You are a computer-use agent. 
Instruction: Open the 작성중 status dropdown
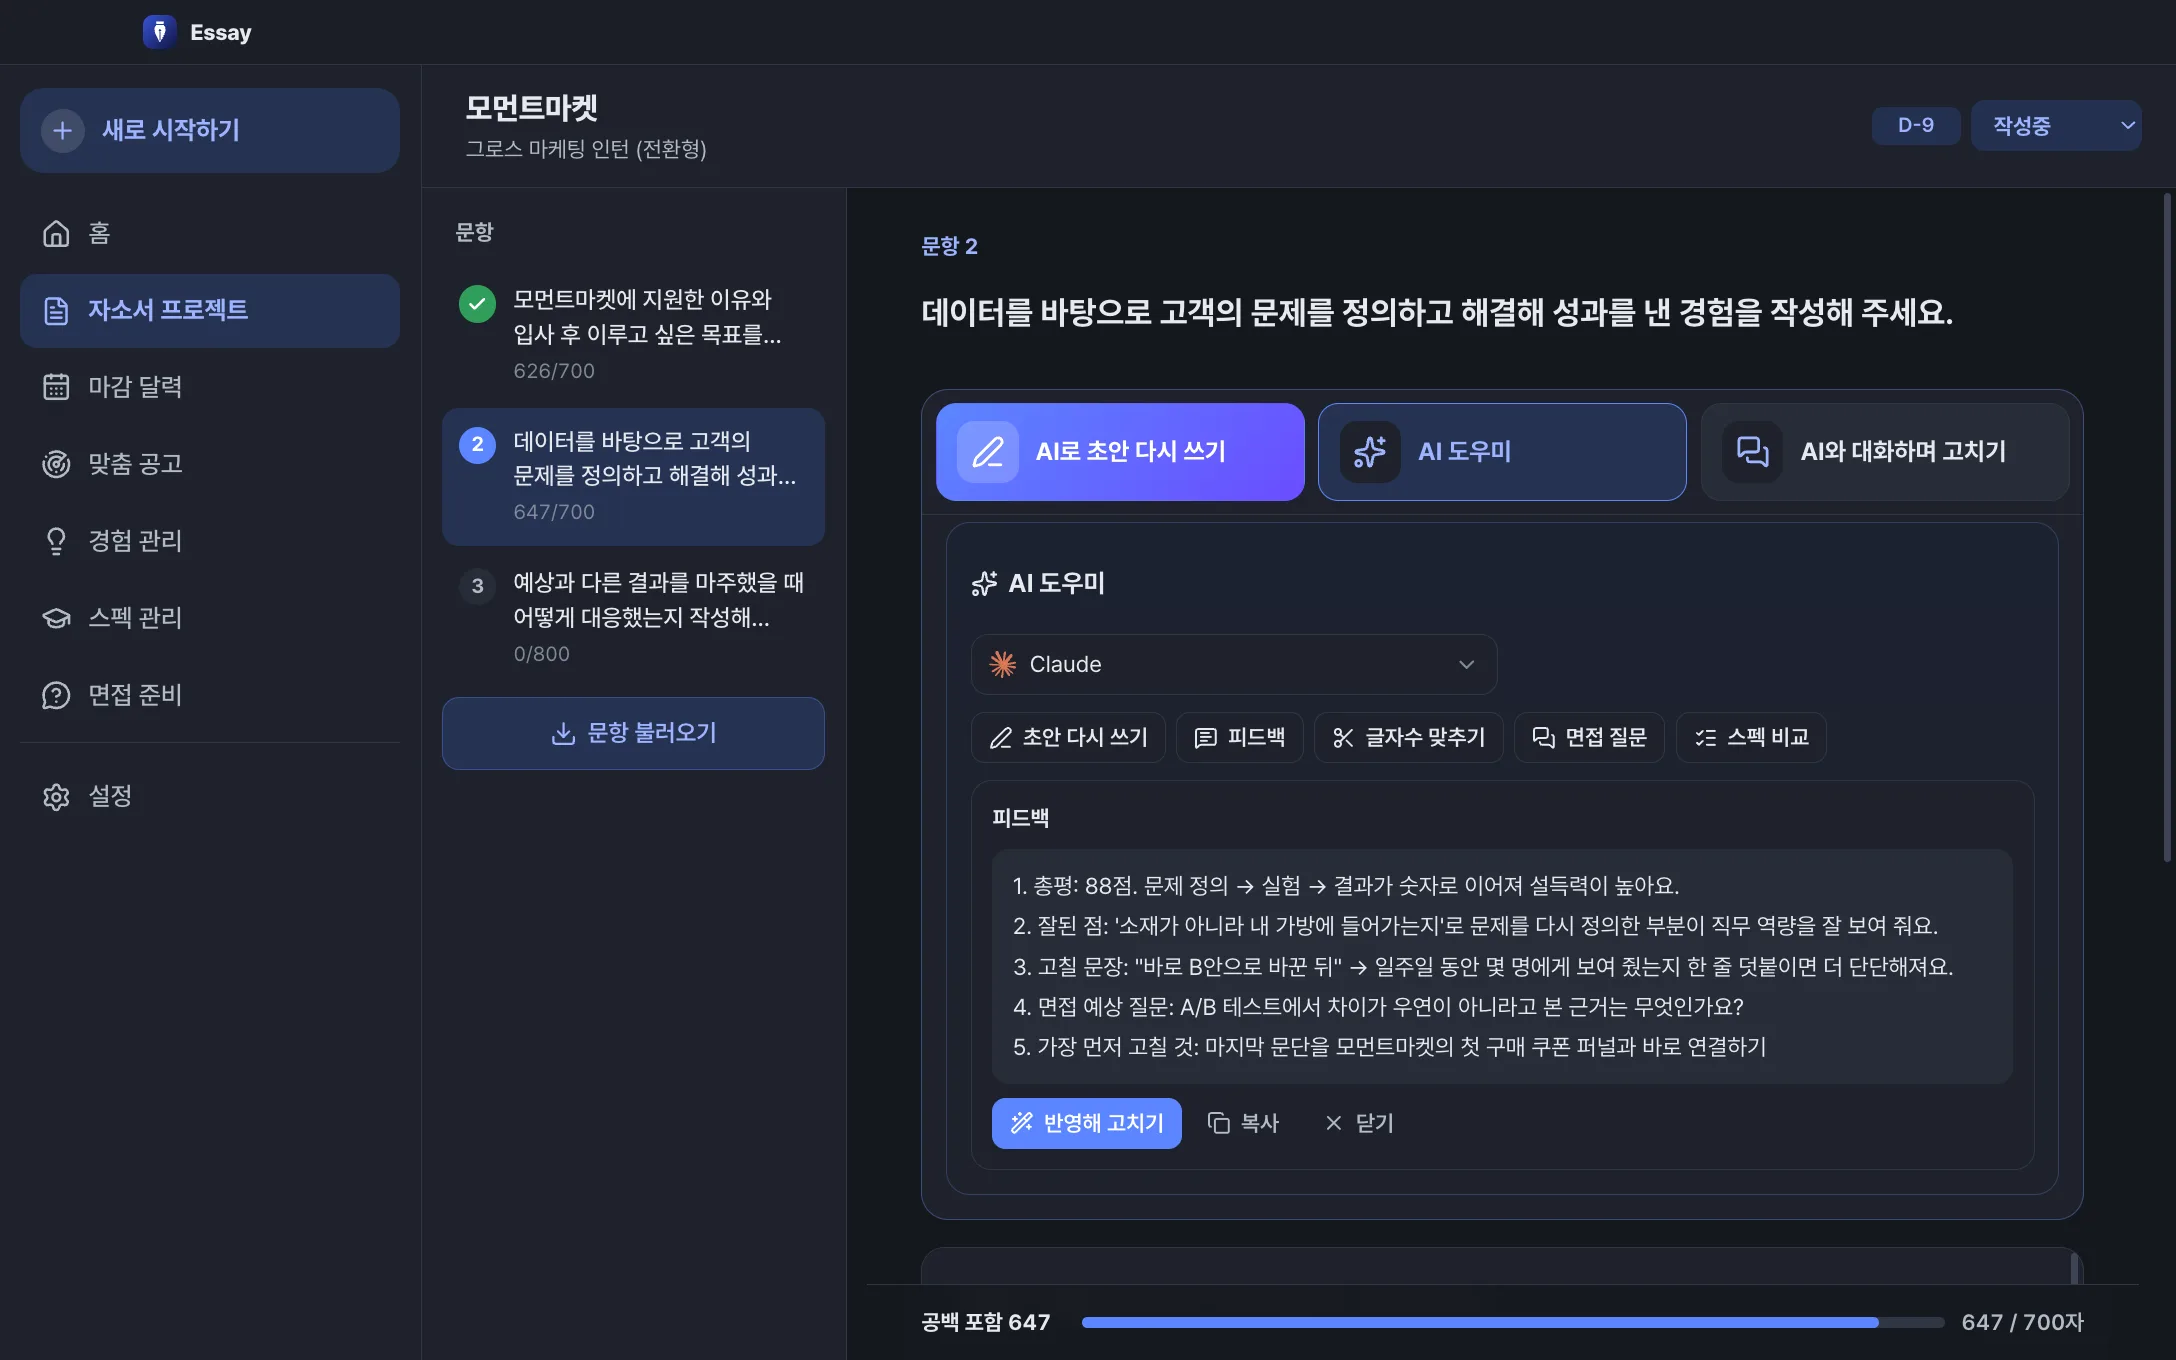tap(2056, 125)
